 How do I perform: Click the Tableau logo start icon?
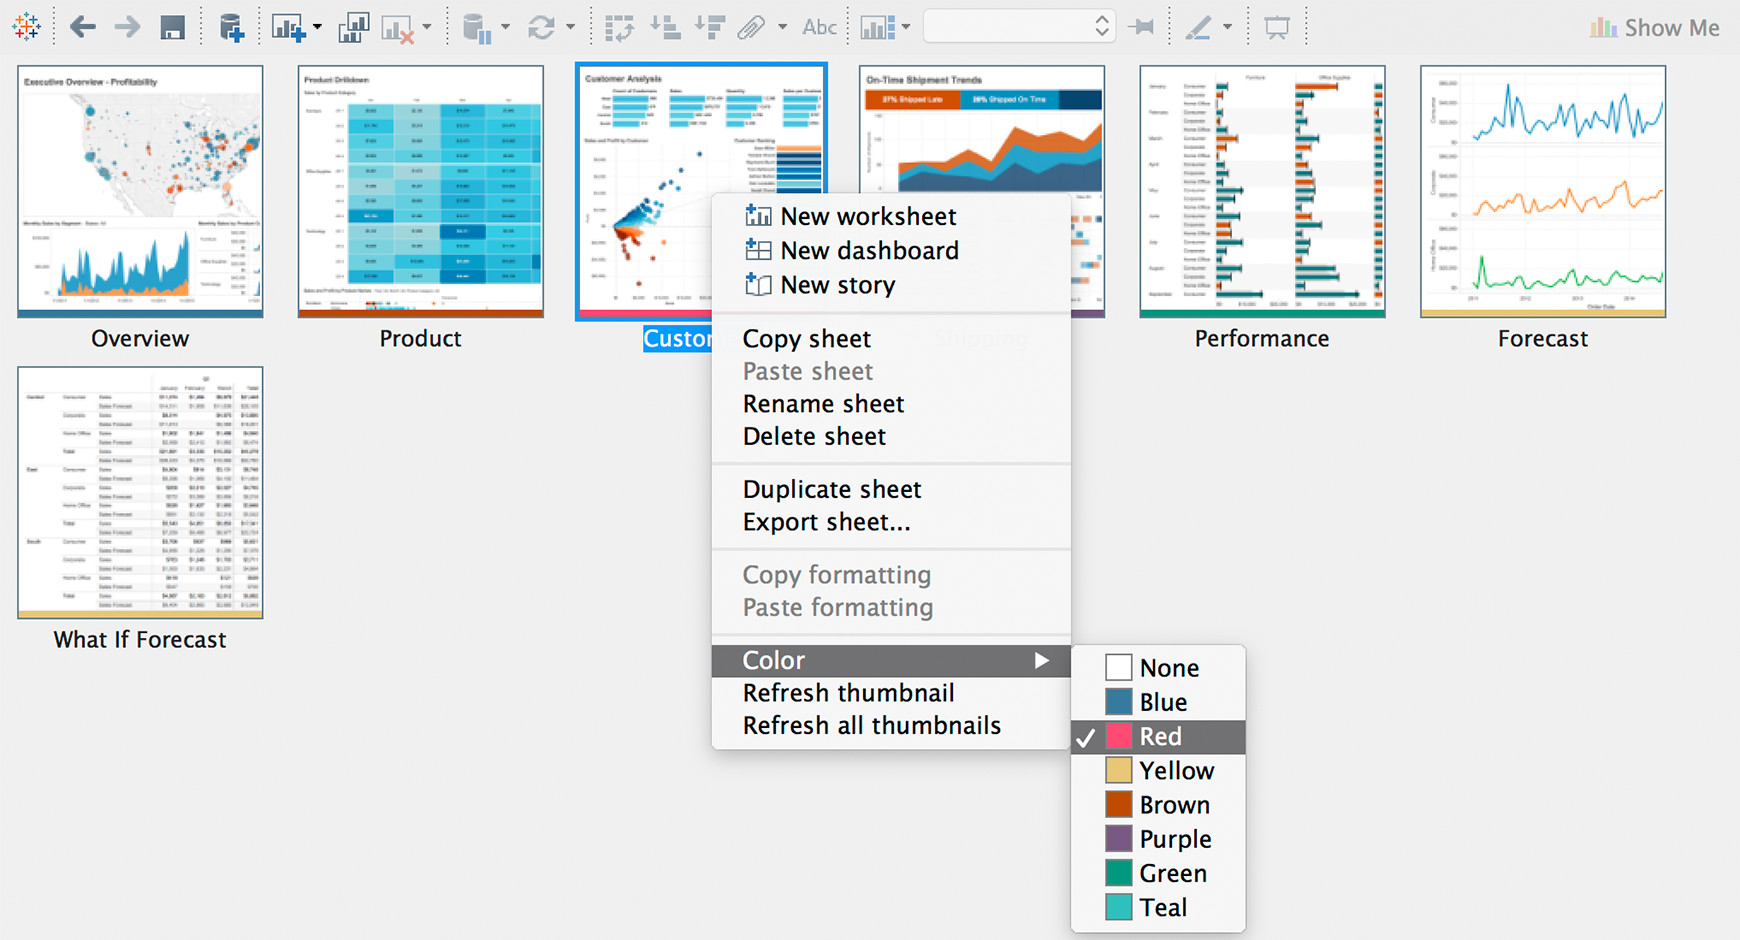(27, 27)
